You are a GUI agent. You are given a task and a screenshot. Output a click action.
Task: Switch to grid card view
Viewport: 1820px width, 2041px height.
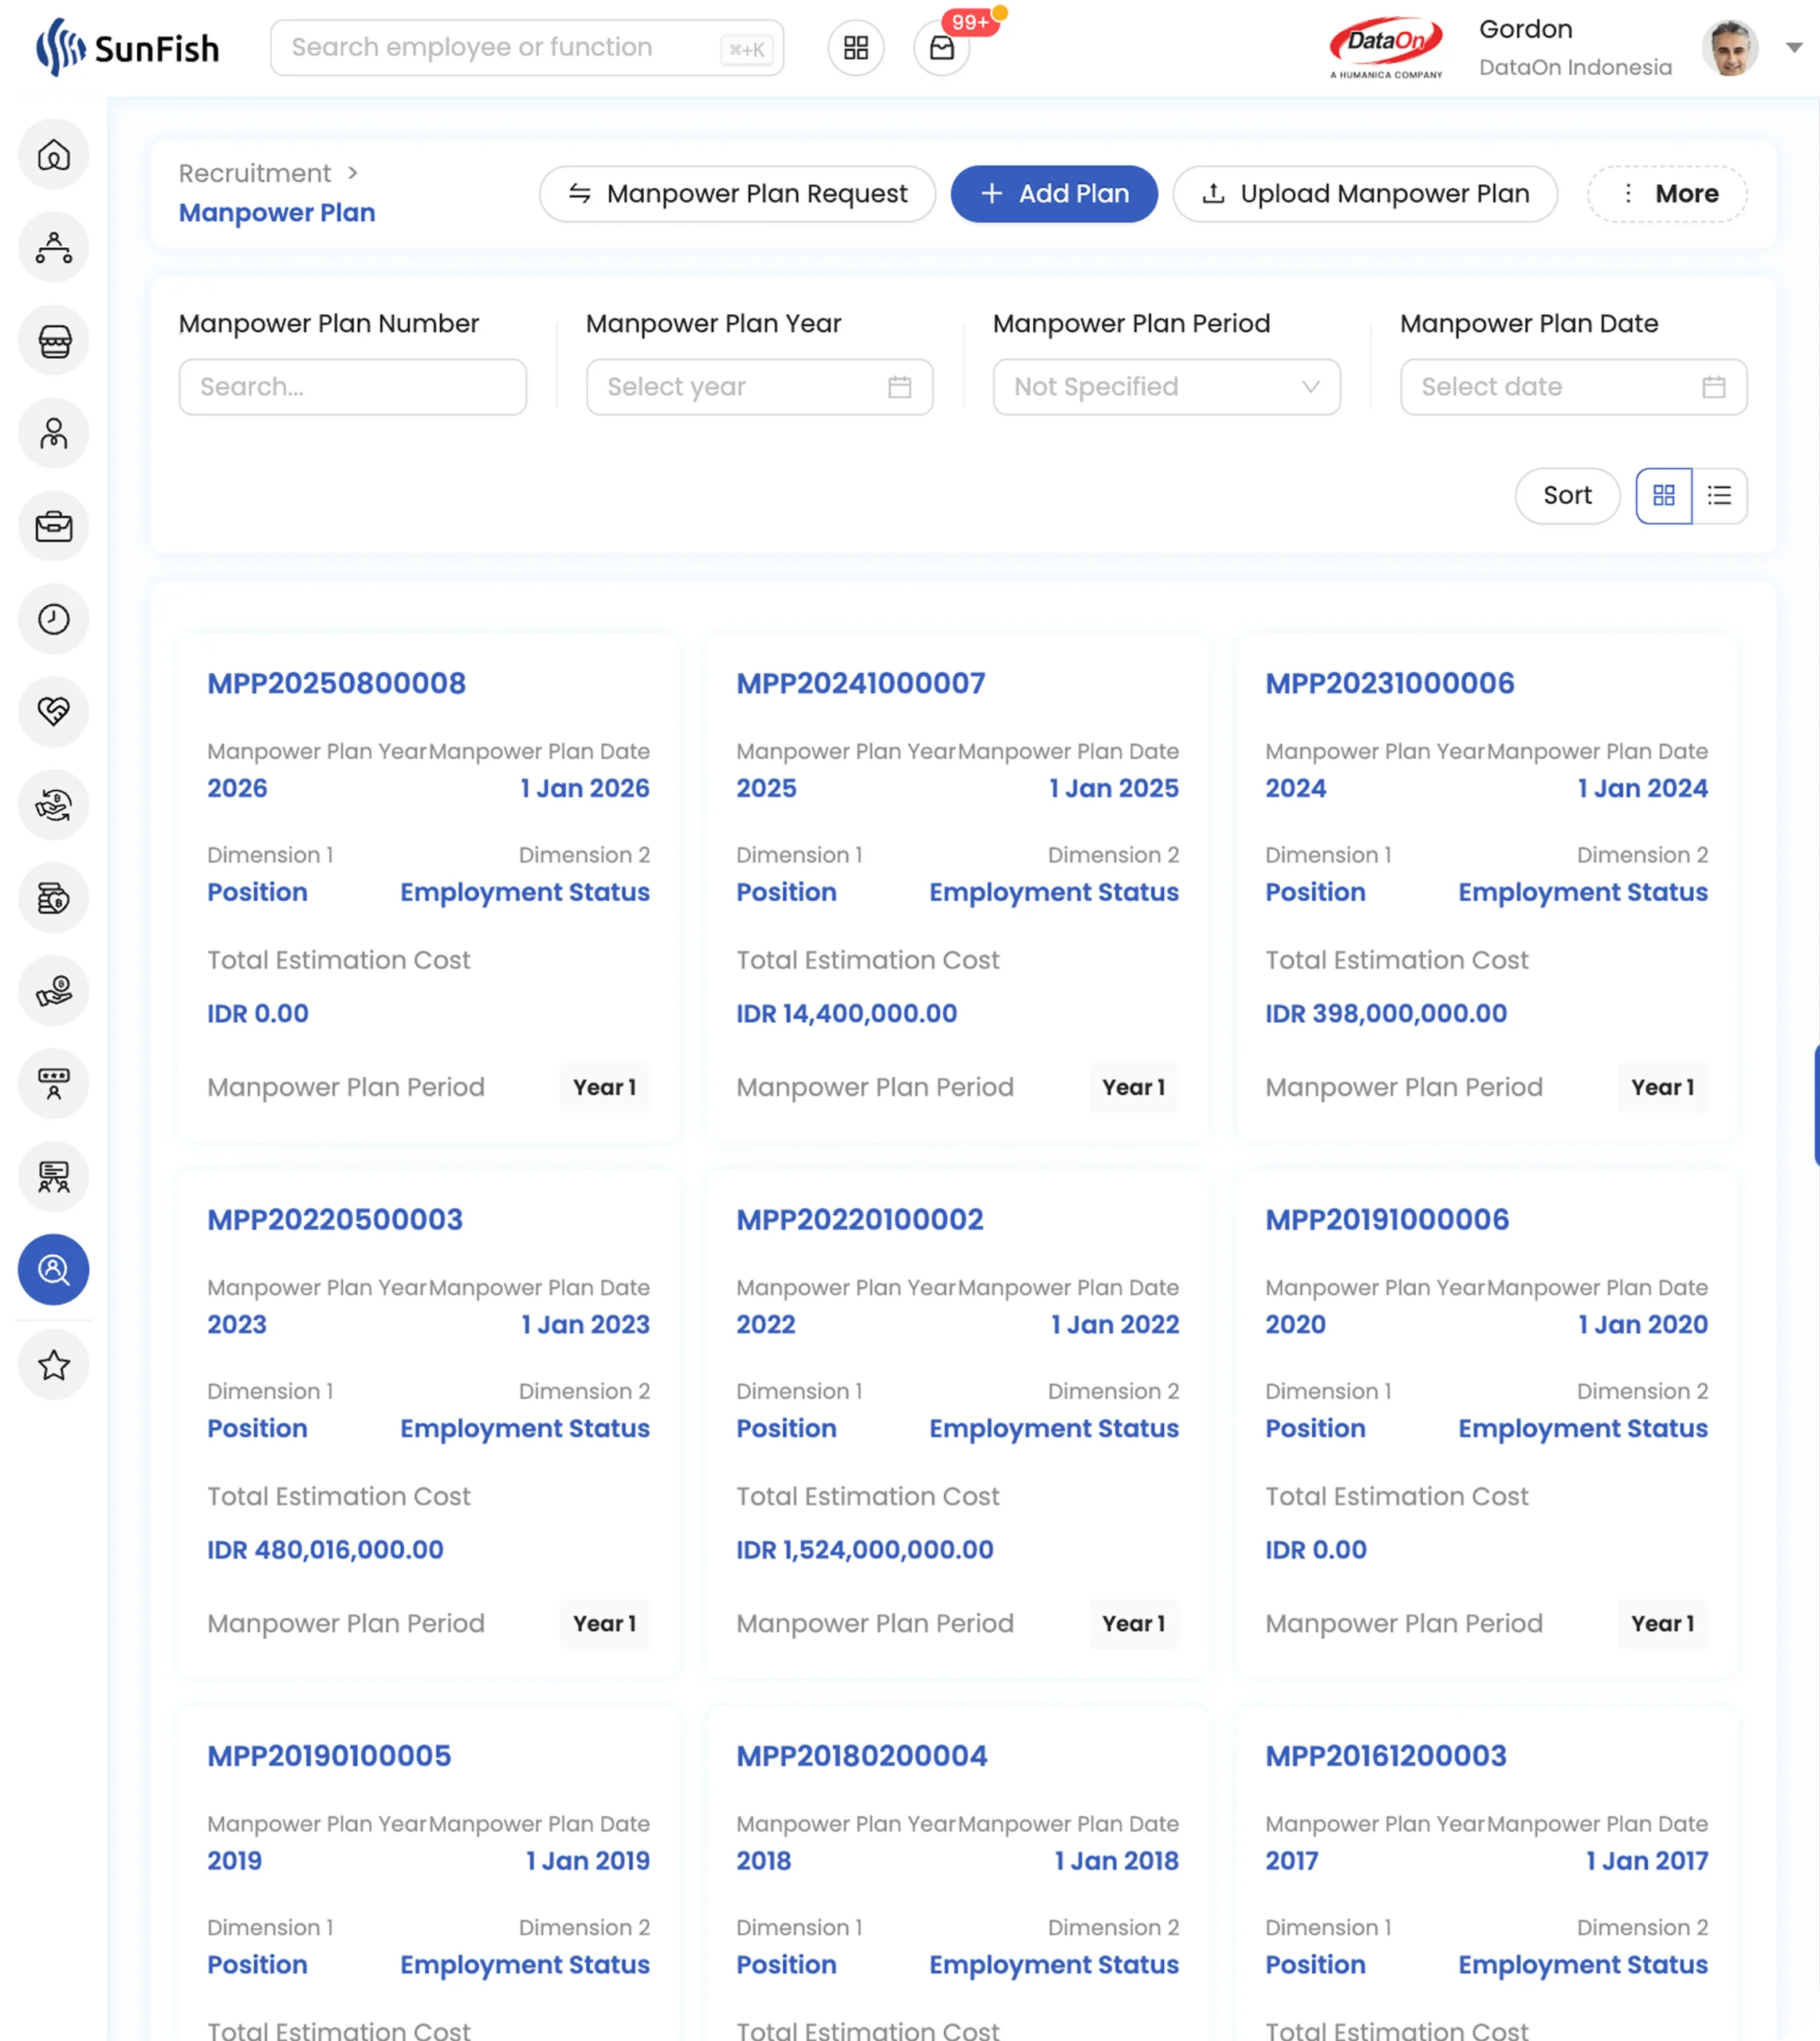coord(1664,496)
